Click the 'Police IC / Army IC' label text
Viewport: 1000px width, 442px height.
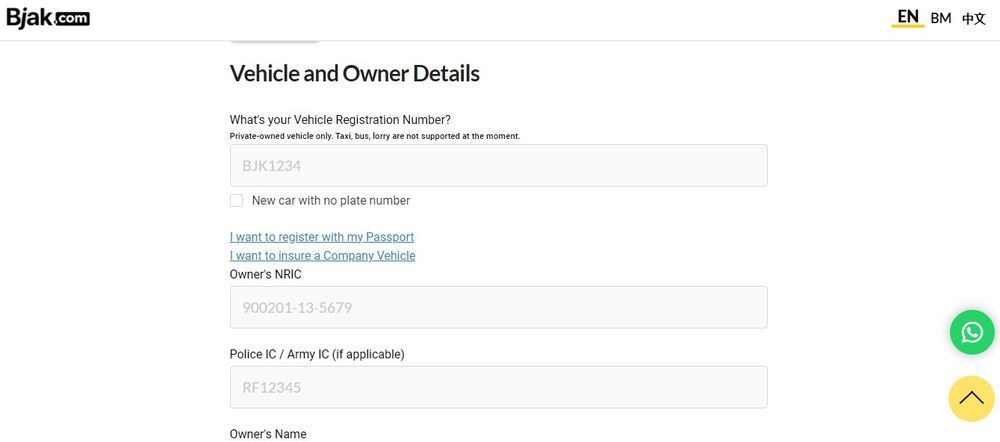pos(317,354)
